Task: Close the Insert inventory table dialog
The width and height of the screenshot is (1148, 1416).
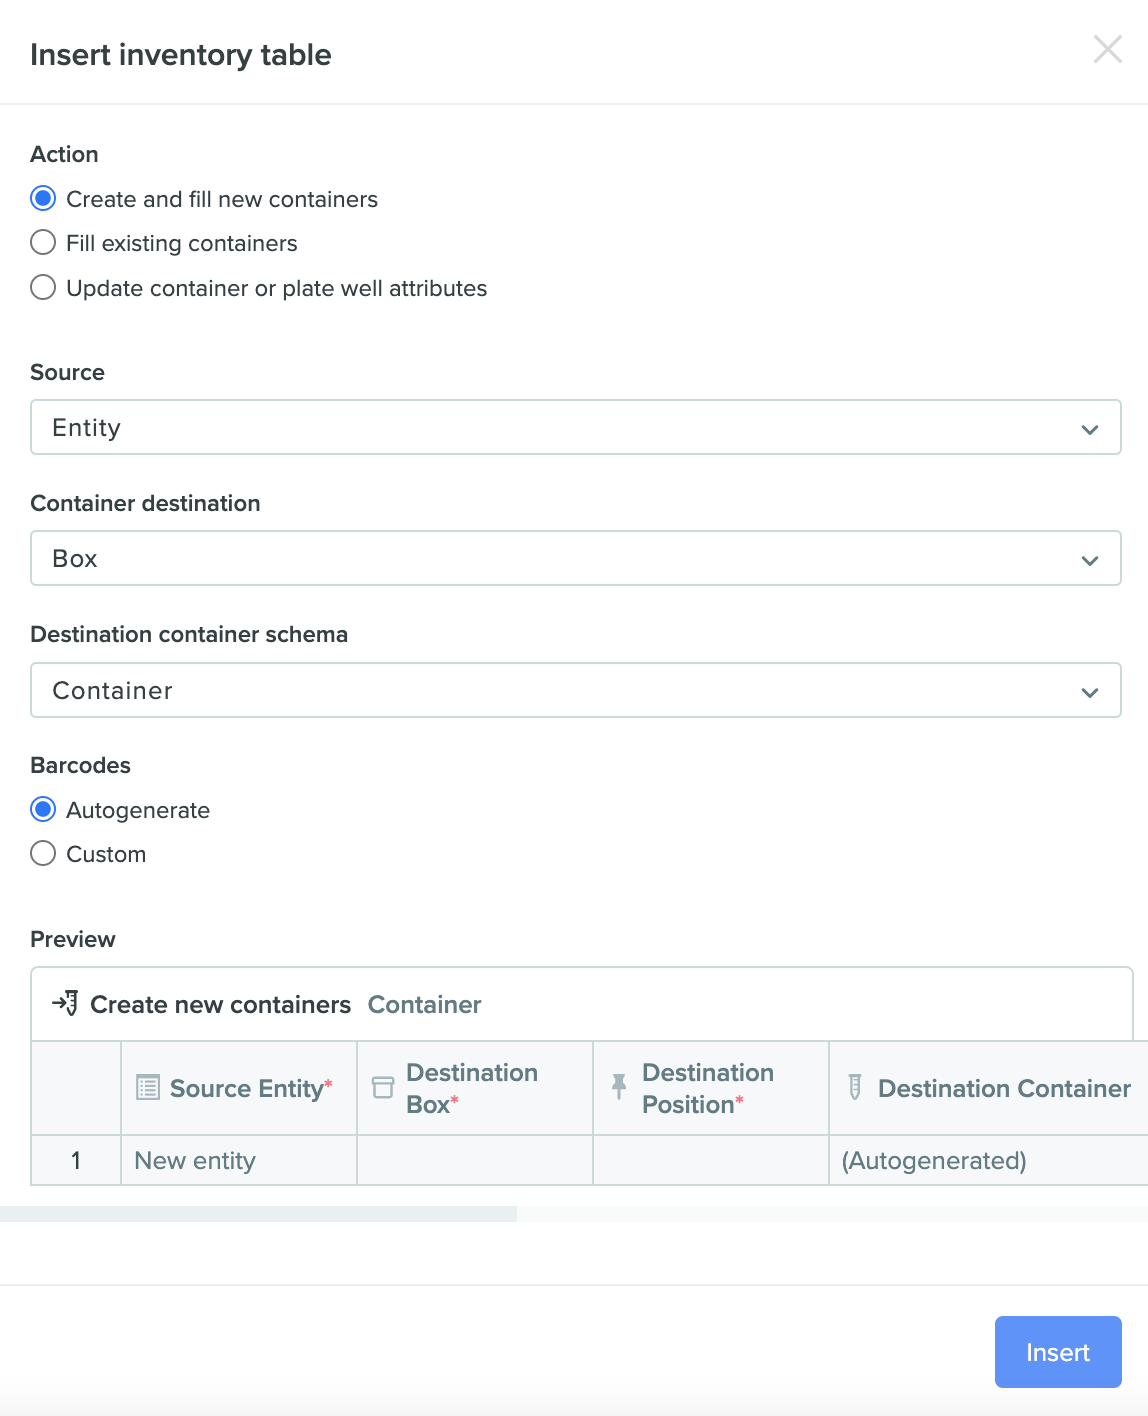Action: click(x=1107, y=50)
